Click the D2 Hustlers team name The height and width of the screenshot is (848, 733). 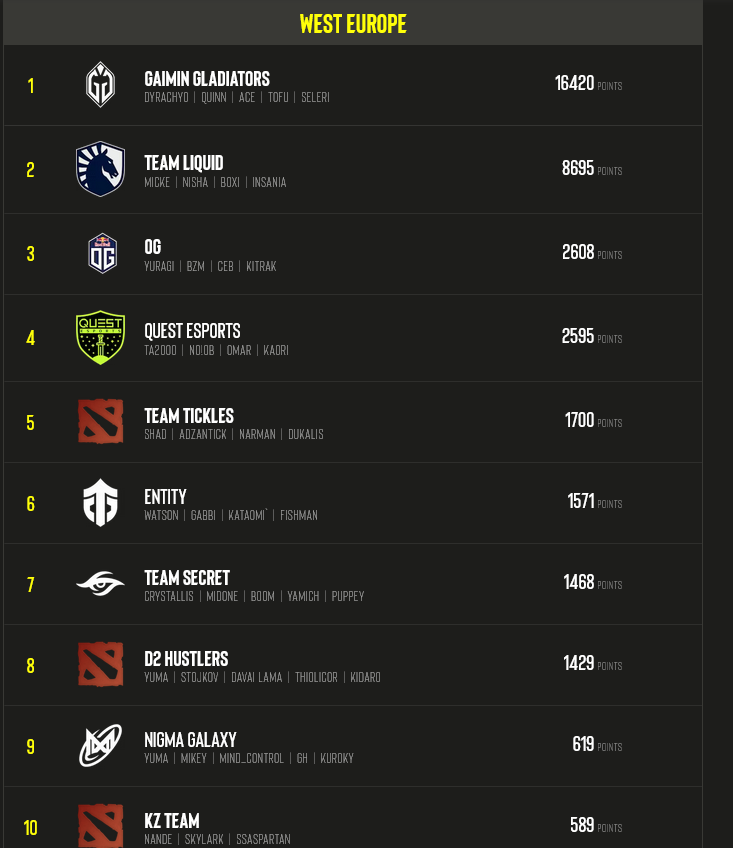(186, 658)
